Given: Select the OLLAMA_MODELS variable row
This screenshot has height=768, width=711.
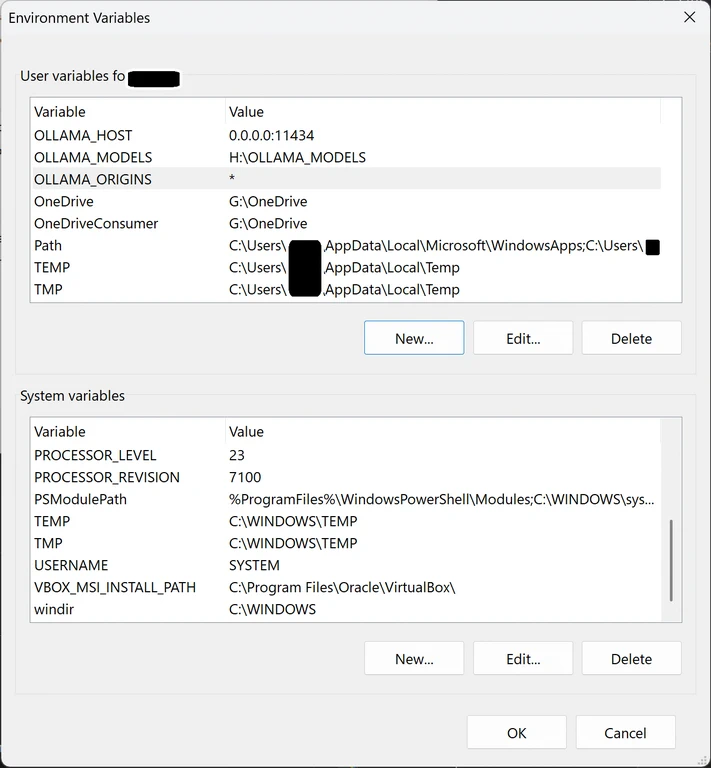Looking at the screenshot, I should point(93,157).
